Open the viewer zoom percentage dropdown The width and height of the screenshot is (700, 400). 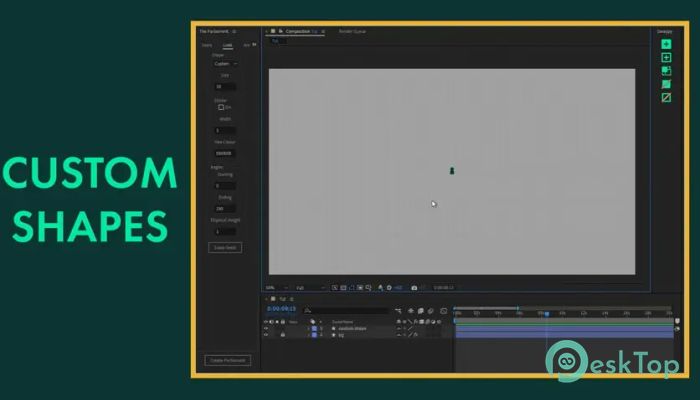[277, 288]
